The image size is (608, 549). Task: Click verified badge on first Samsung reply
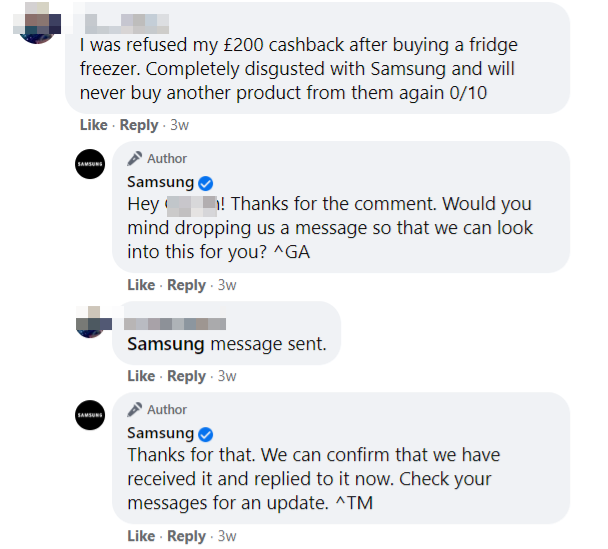[x=206, y=183]
